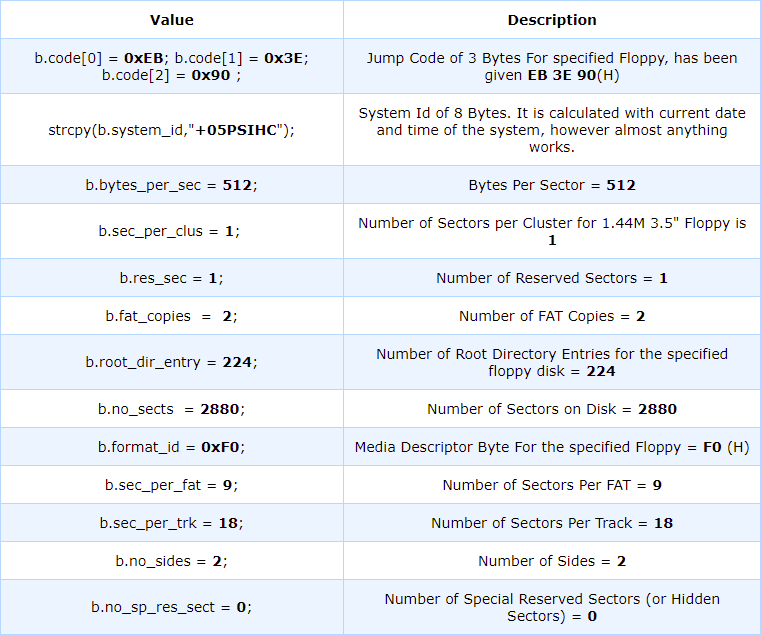Click 'Number of Sides = 2'

(552, 561)
